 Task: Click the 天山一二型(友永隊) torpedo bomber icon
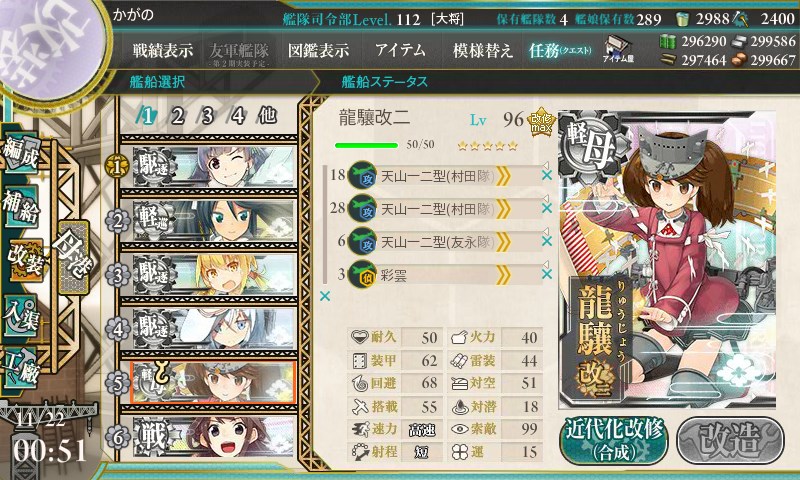(362, 242)
